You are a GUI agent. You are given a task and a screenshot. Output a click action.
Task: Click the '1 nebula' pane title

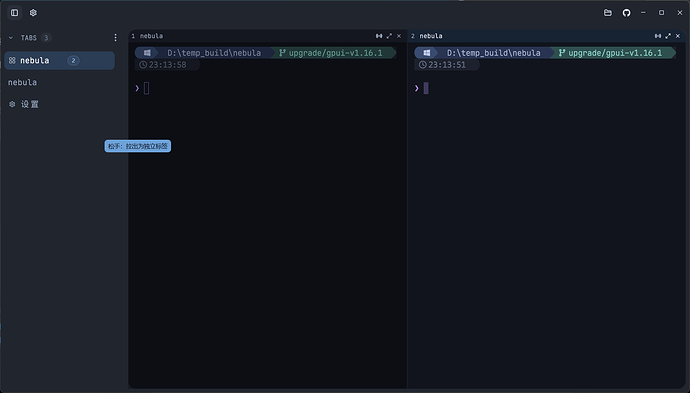click(147, 36)
